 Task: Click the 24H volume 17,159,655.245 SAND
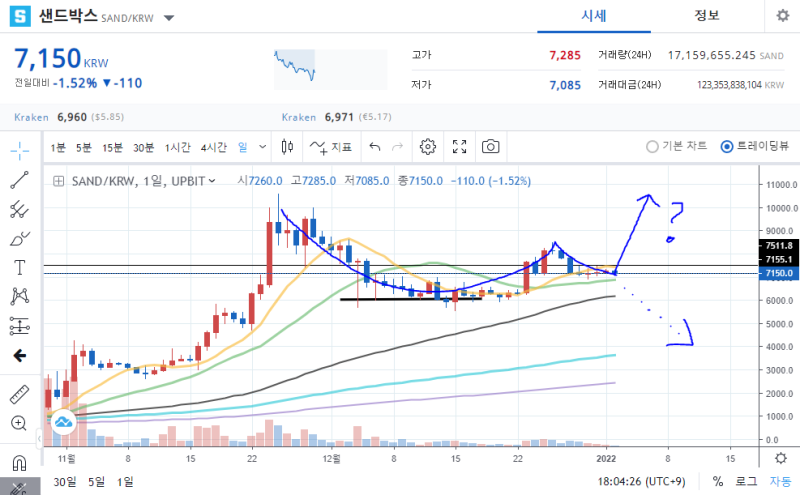pyautogui.click(x=726, y=55)
